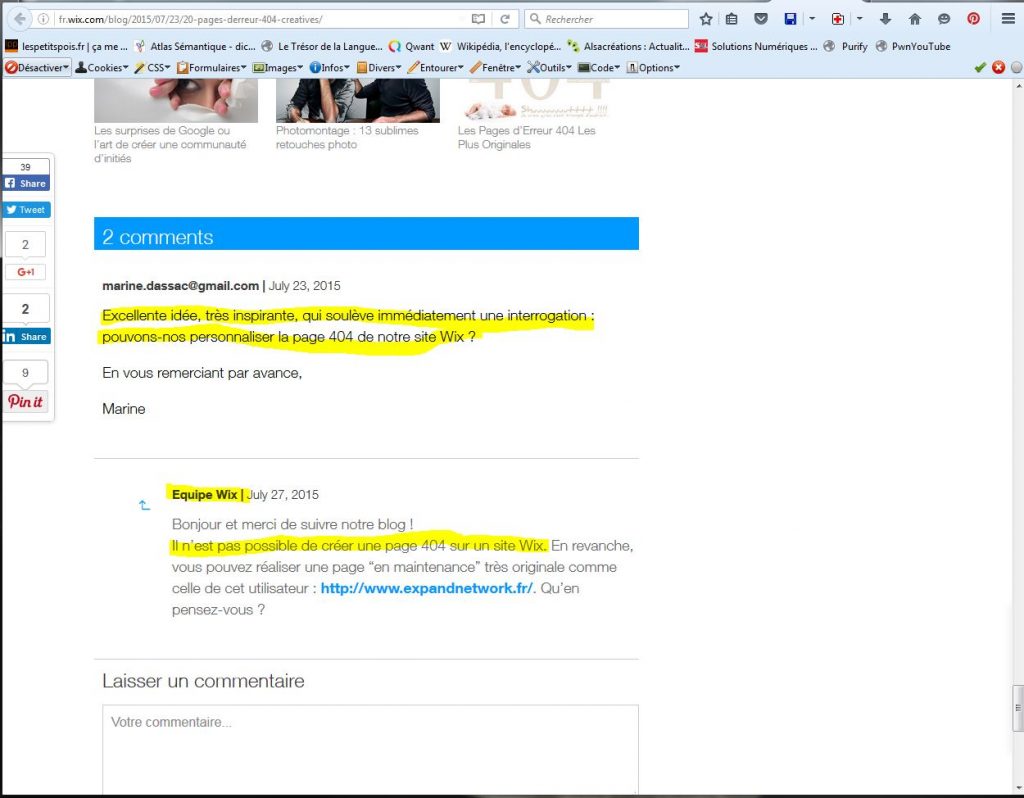Click the red error cross icon in developer toolbar

(x=999, y=67)
